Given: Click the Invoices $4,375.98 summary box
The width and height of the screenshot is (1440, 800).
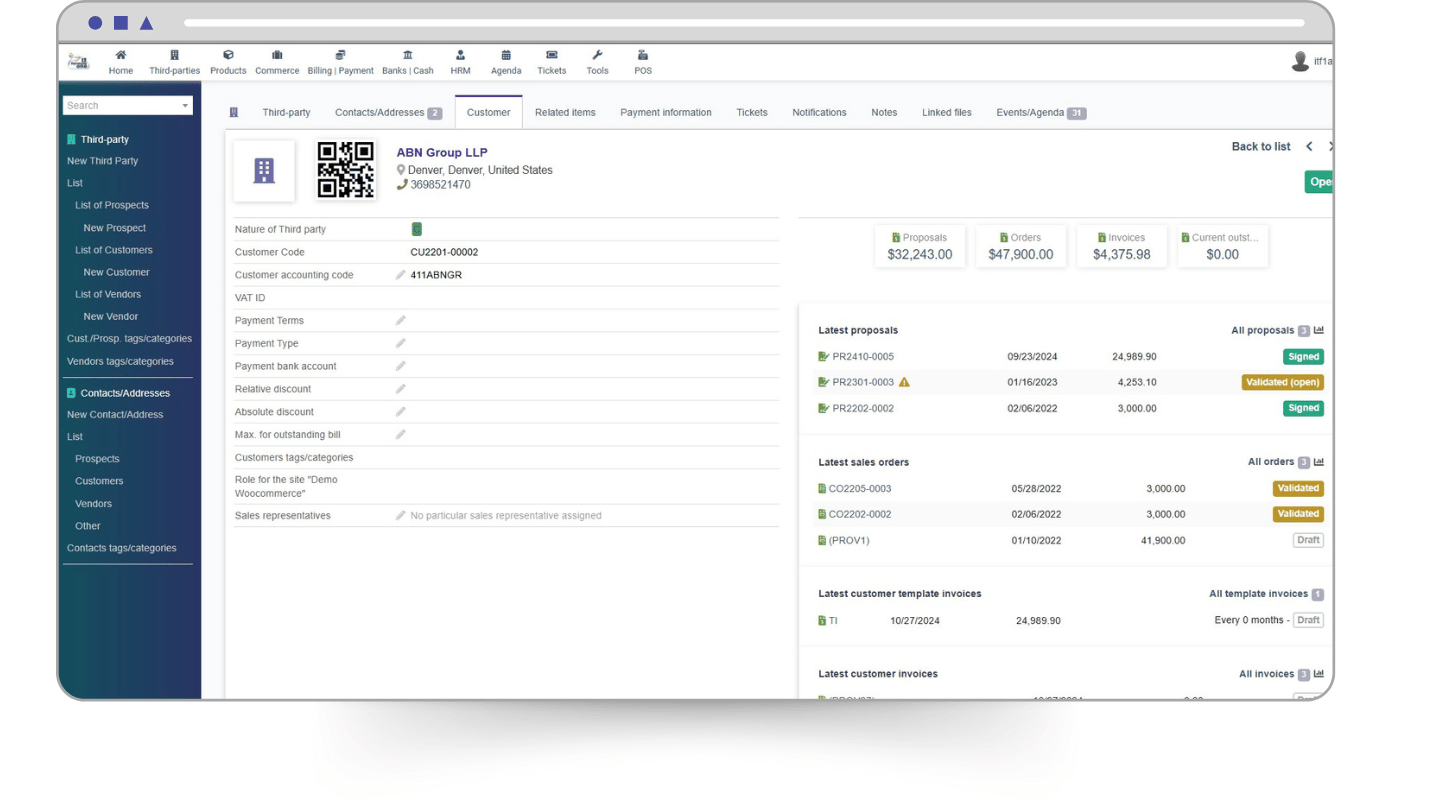Looking at the screenshot, I should point(1122,246).
